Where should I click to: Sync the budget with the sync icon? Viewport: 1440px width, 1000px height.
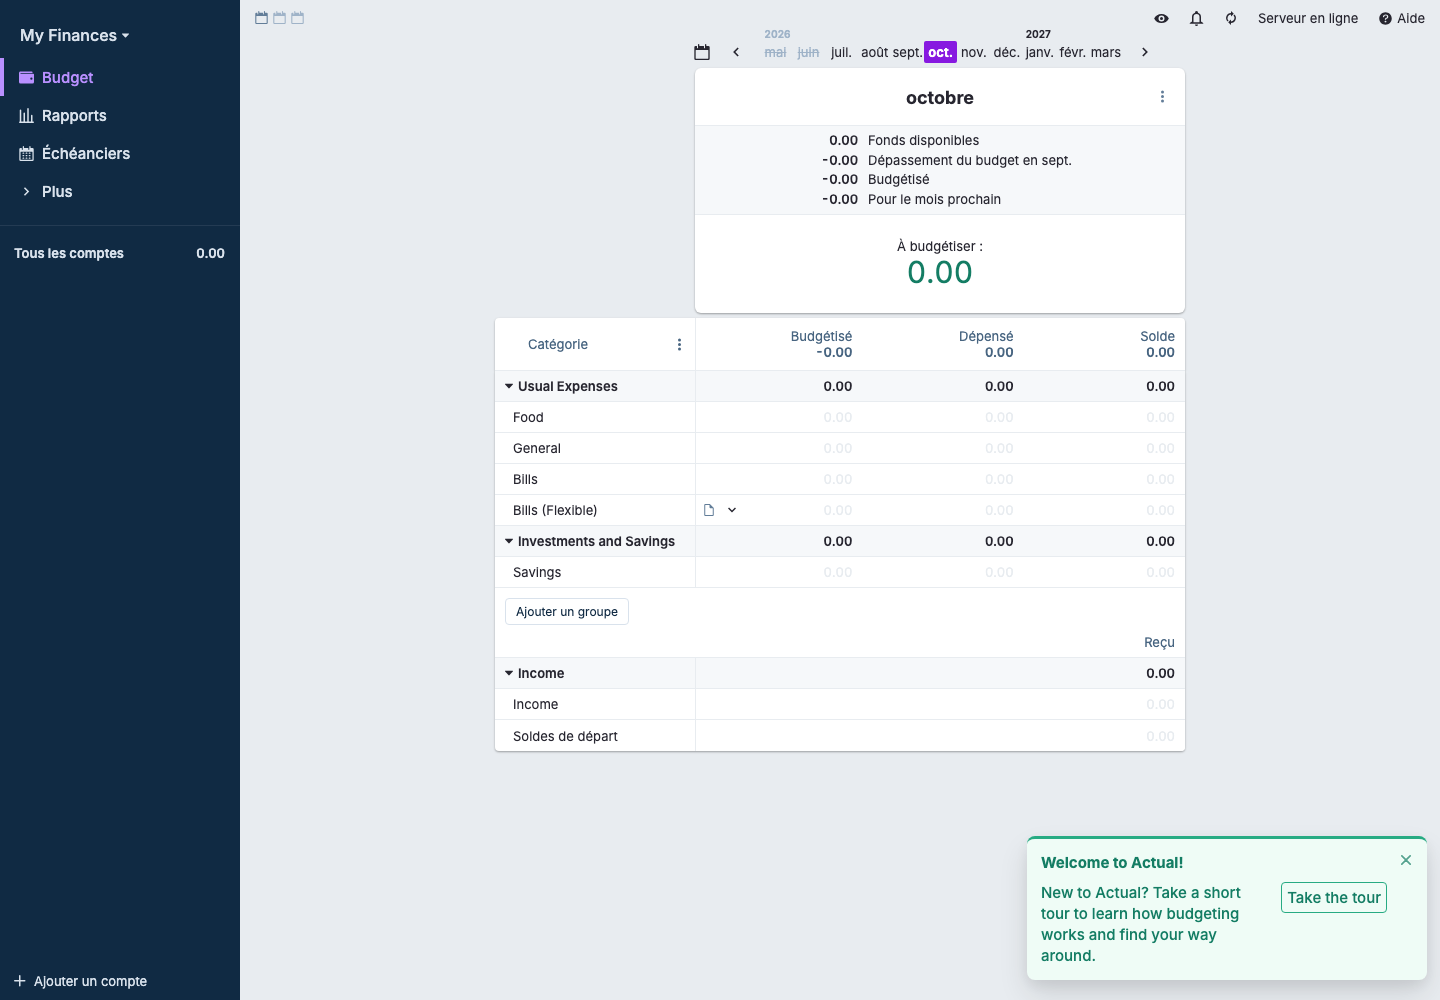[x=1231, y=18]
